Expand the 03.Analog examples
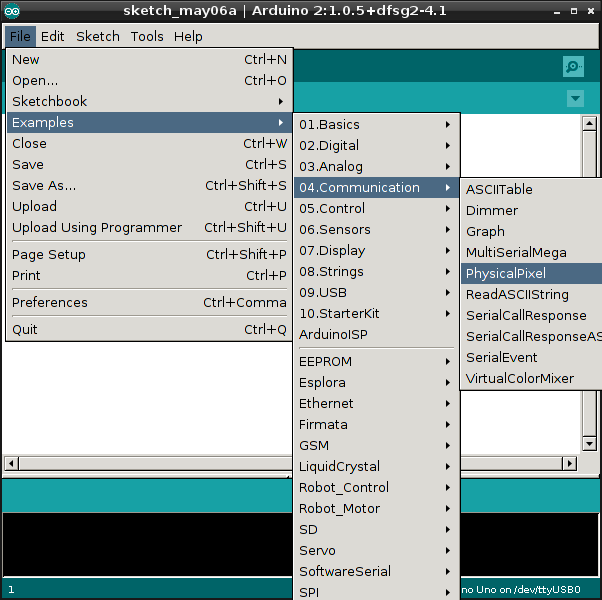The width and height of the screenshot is (602, 600). [376, 167]
